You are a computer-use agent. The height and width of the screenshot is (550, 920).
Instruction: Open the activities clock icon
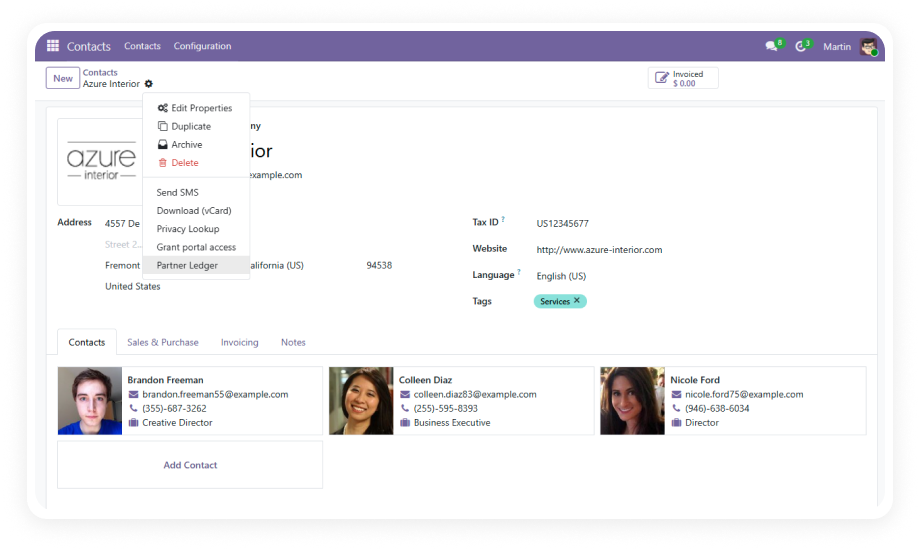pyautogui.click(x=800, y=46)
